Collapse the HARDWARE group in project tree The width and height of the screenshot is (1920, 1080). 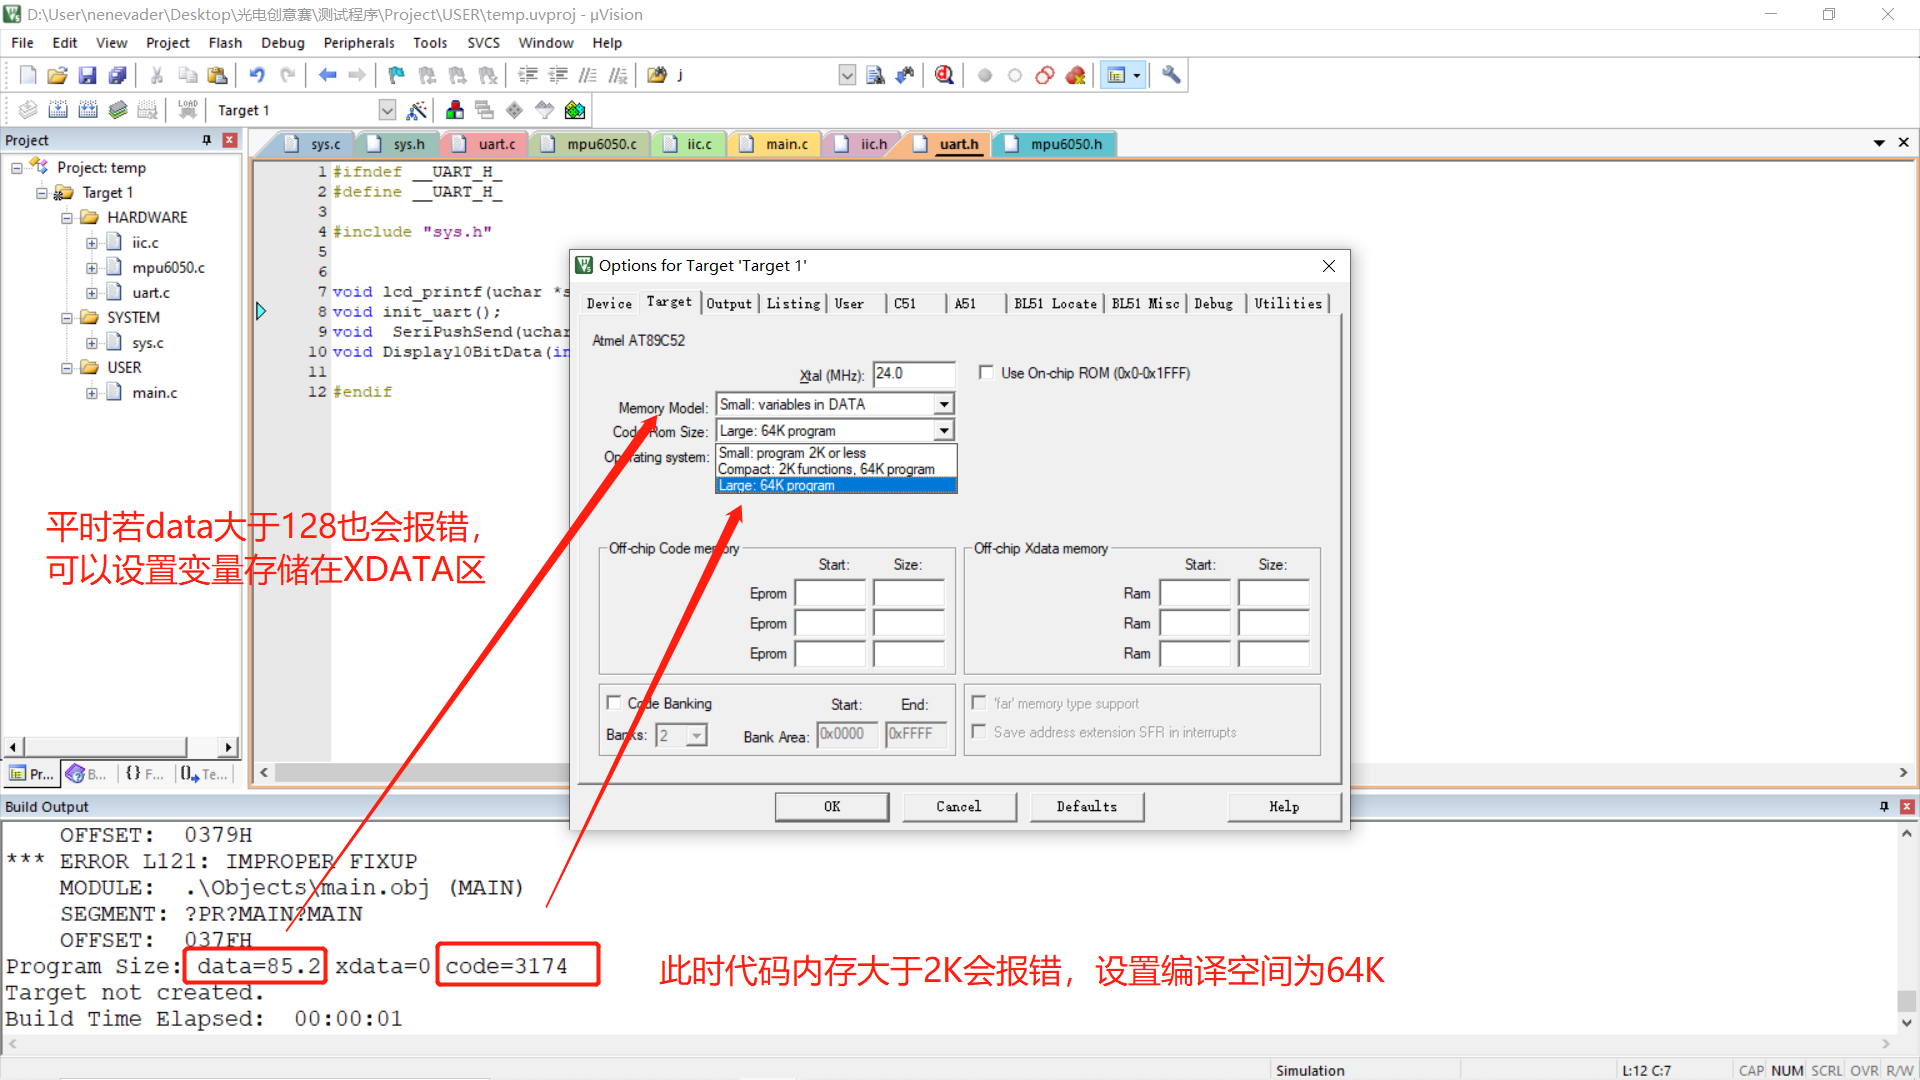[66, 217]
